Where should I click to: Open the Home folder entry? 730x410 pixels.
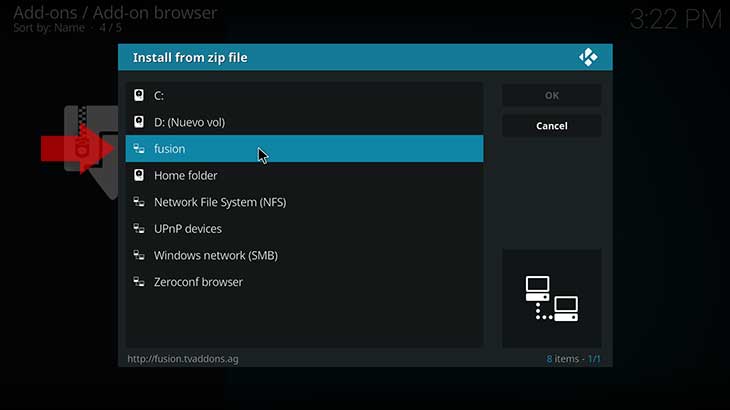coord(304,175)
